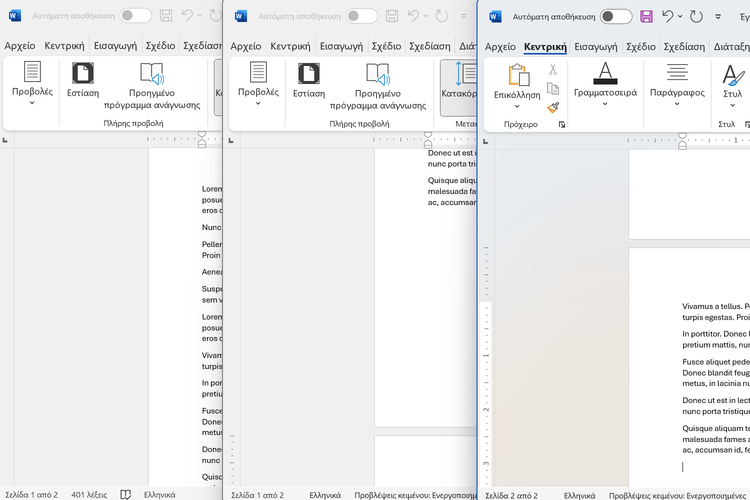This screenshot has height=500, width=750.
Task: Click 'Σελίδα 2 από 2' in the right status bar
Action: [x=511, y=496]
